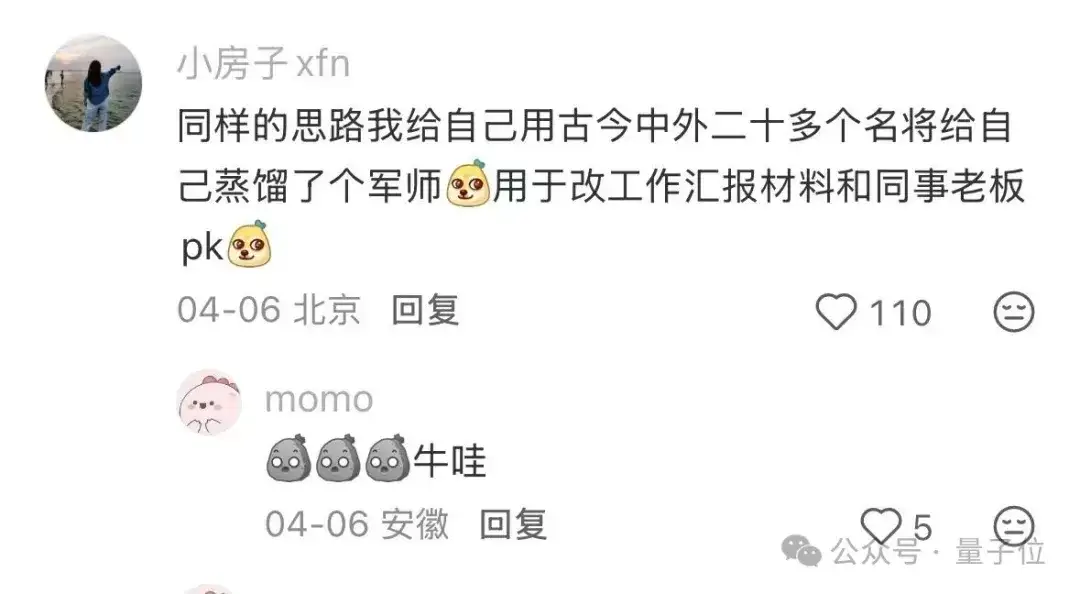This screenshot has height=594, width=1080.
Task: Open momo's pink avatar
Action: point(209,402)
